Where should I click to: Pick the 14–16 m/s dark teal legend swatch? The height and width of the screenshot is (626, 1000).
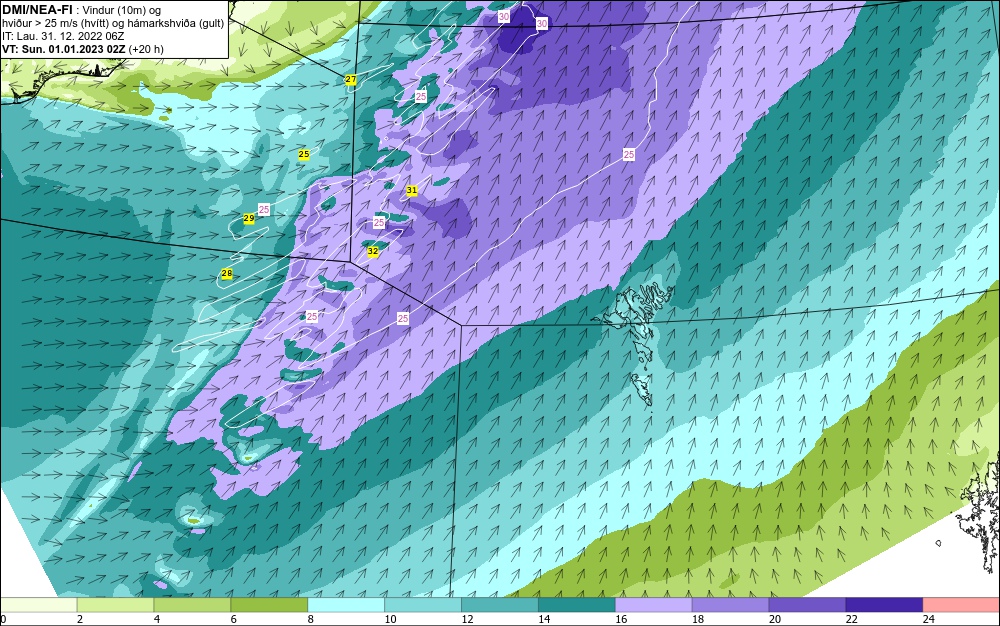click(577, 605)
